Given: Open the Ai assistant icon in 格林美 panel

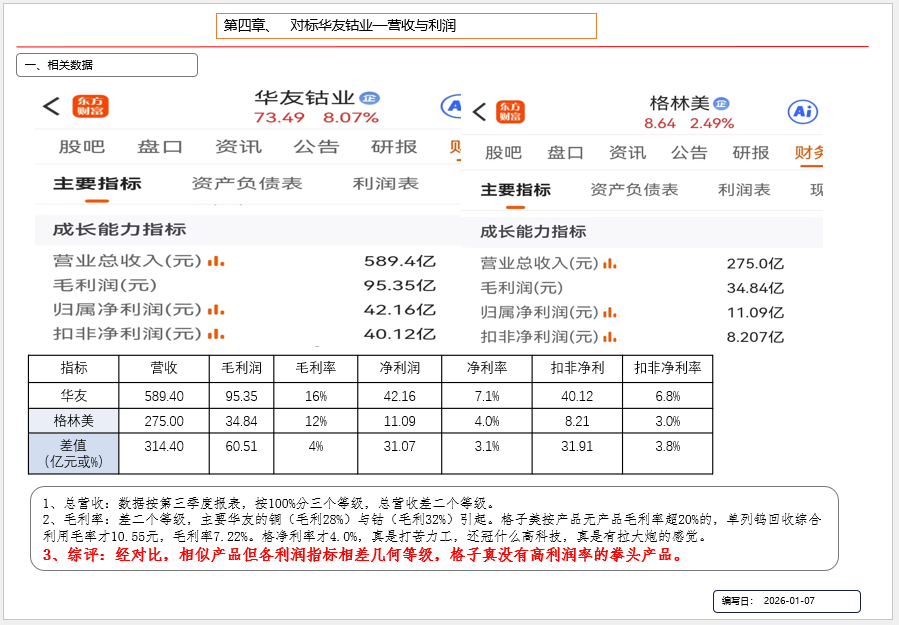Looking at the screenshot, I should tap(803, 111).
